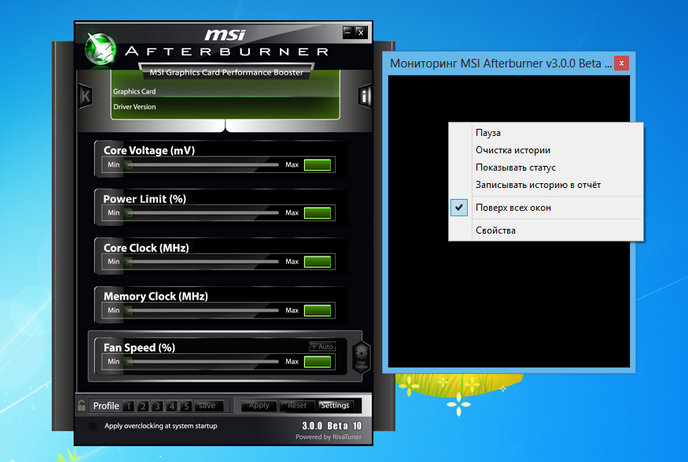Select profile slot 2
Viewport: 688px width, 462px height.
pos(143,406)
